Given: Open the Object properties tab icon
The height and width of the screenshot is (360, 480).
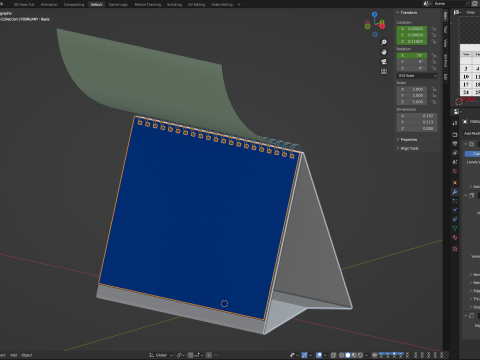Looking at the screenshot, I should point(455,183).
